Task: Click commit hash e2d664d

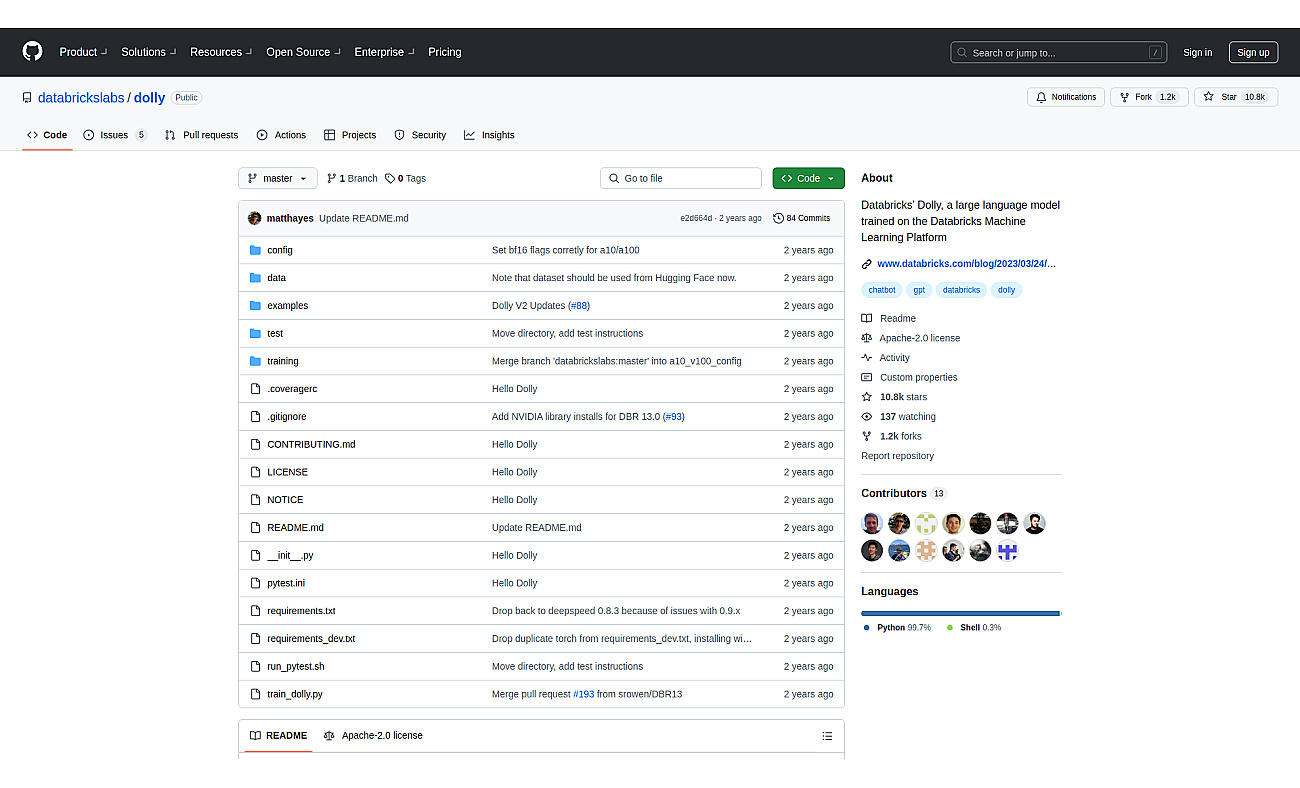Action: 696,218
